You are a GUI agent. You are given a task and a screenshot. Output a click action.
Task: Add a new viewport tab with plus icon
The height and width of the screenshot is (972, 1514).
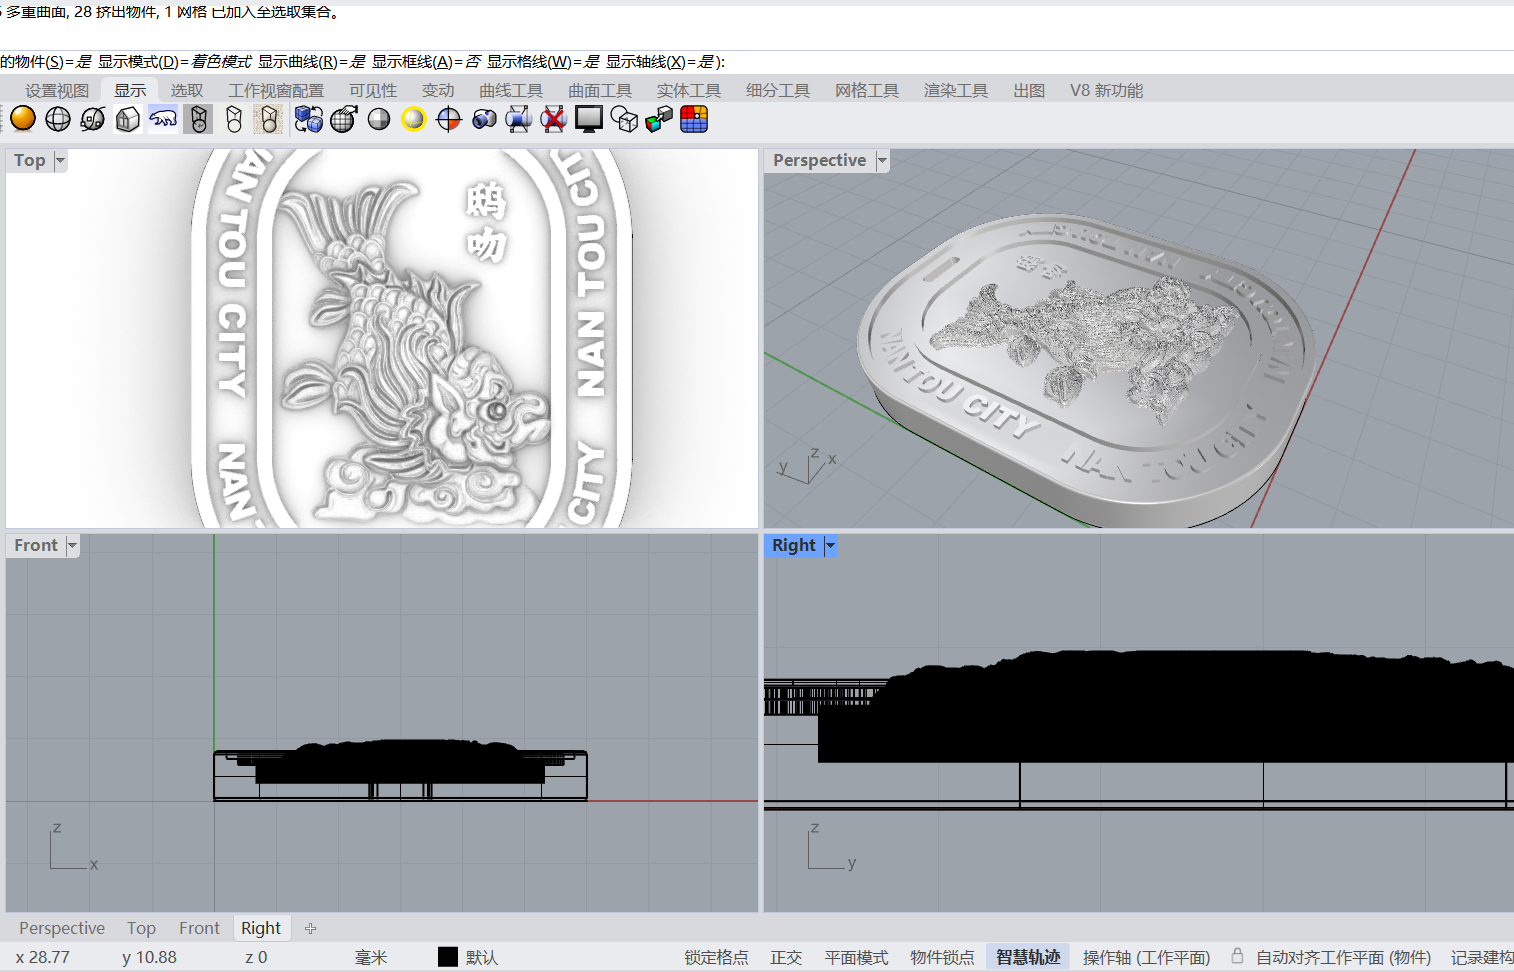click(x=311, y=928)
